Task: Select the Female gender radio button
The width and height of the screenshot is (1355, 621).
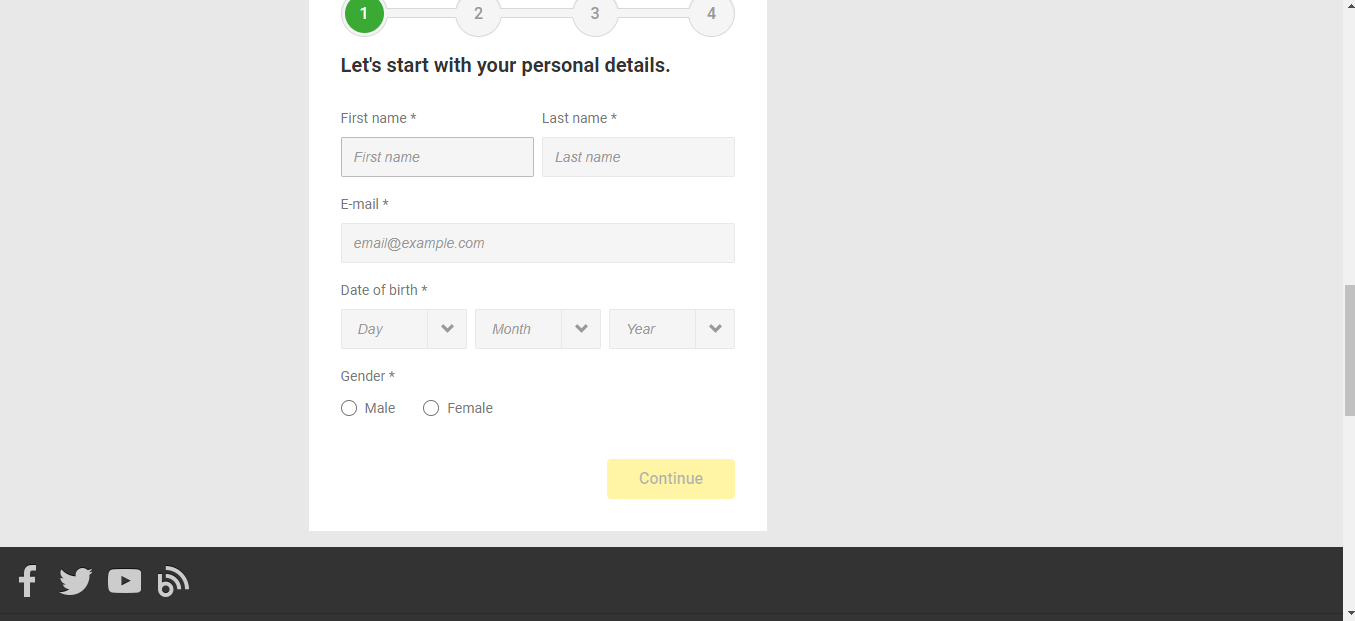Action: tap(431, 408)
